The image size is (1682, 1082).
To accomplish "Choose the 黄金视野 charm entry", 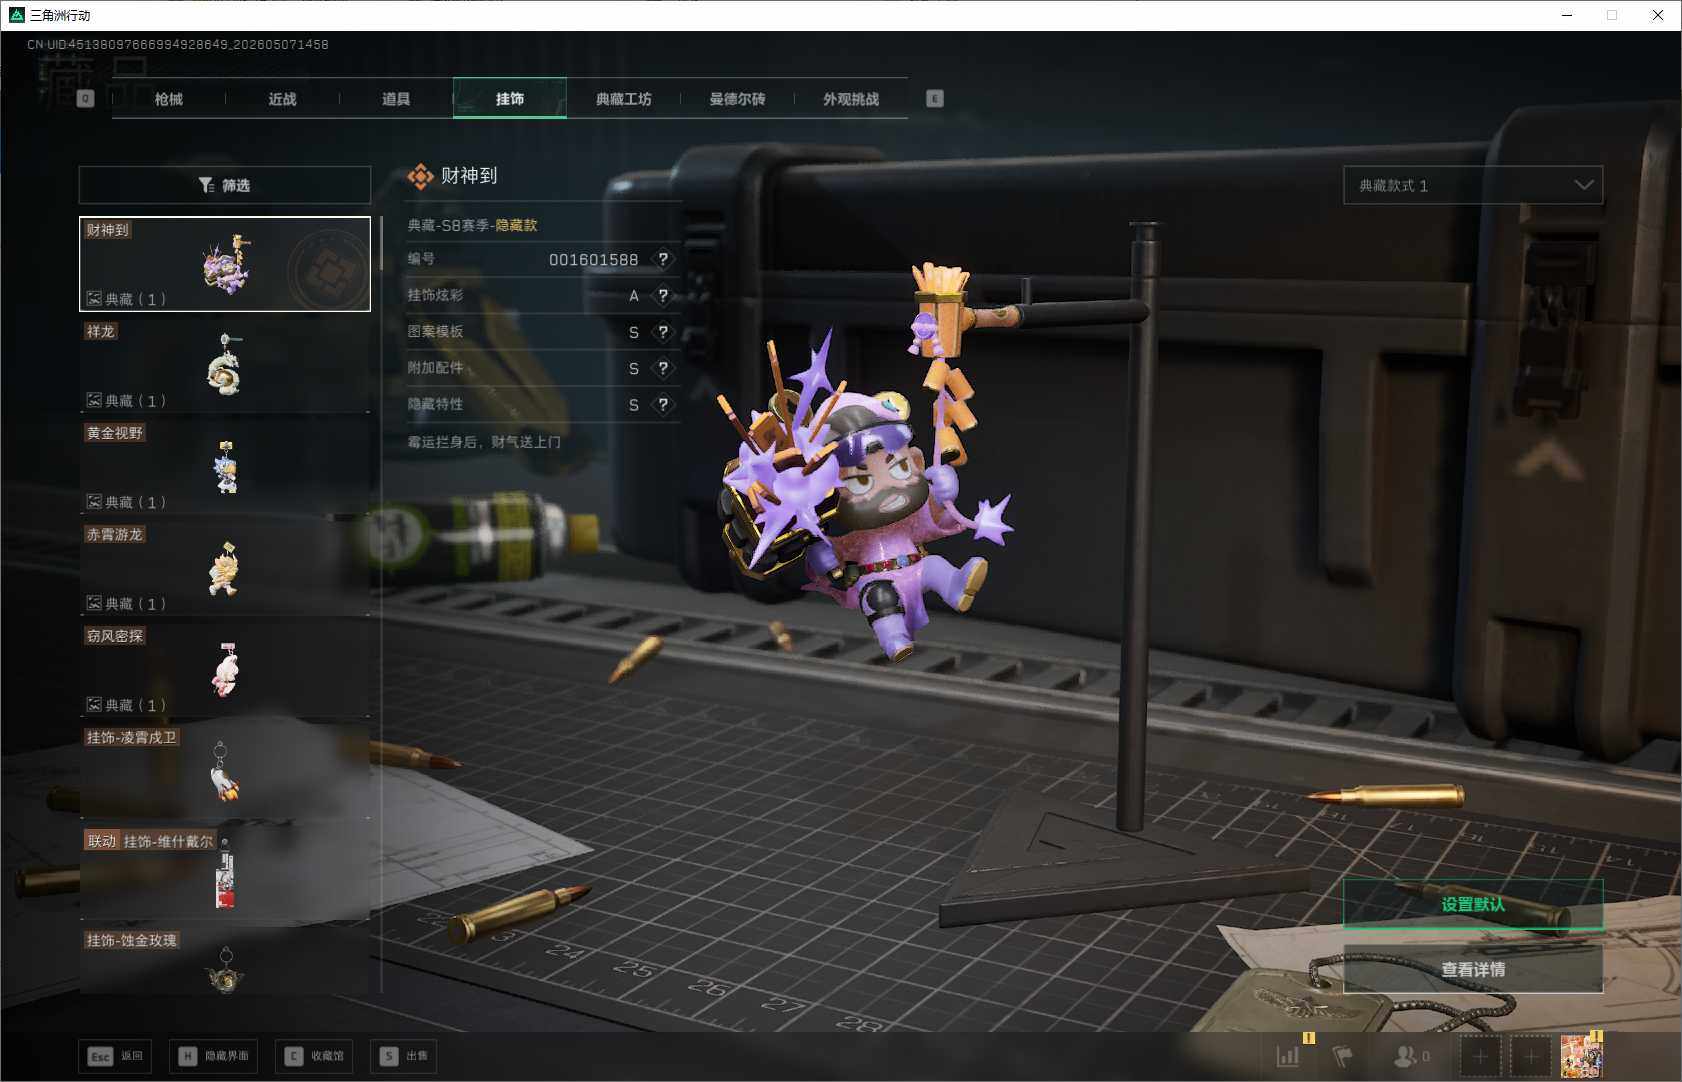I will click(225, 467).
